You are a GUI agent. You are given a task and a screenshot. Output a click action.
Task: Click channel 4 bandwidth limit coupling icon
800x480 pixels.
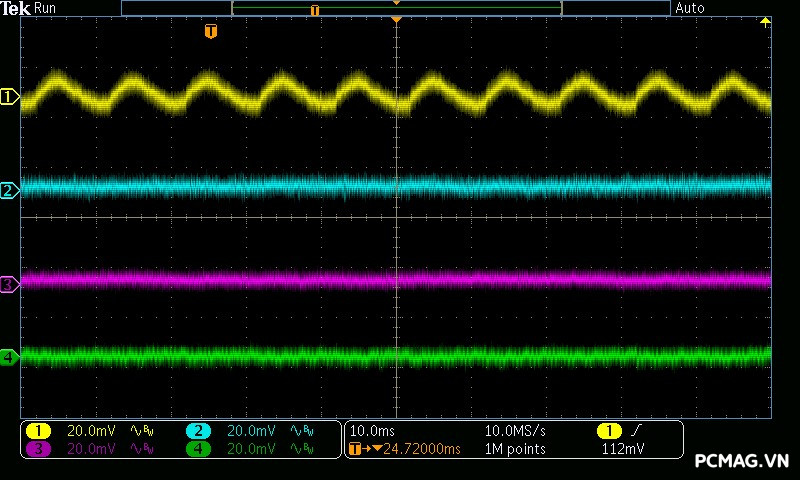coord(301,449)
